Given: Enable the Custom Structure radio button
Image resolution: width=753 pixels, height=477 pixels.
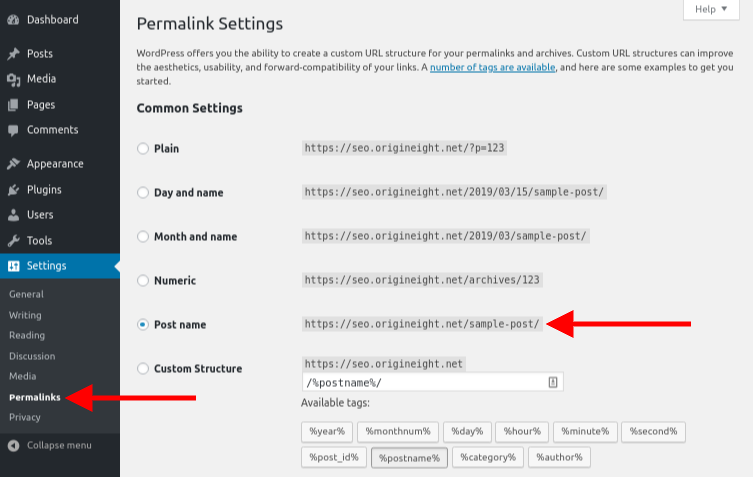Looking at the screenshot, I should tap(143, 369).
